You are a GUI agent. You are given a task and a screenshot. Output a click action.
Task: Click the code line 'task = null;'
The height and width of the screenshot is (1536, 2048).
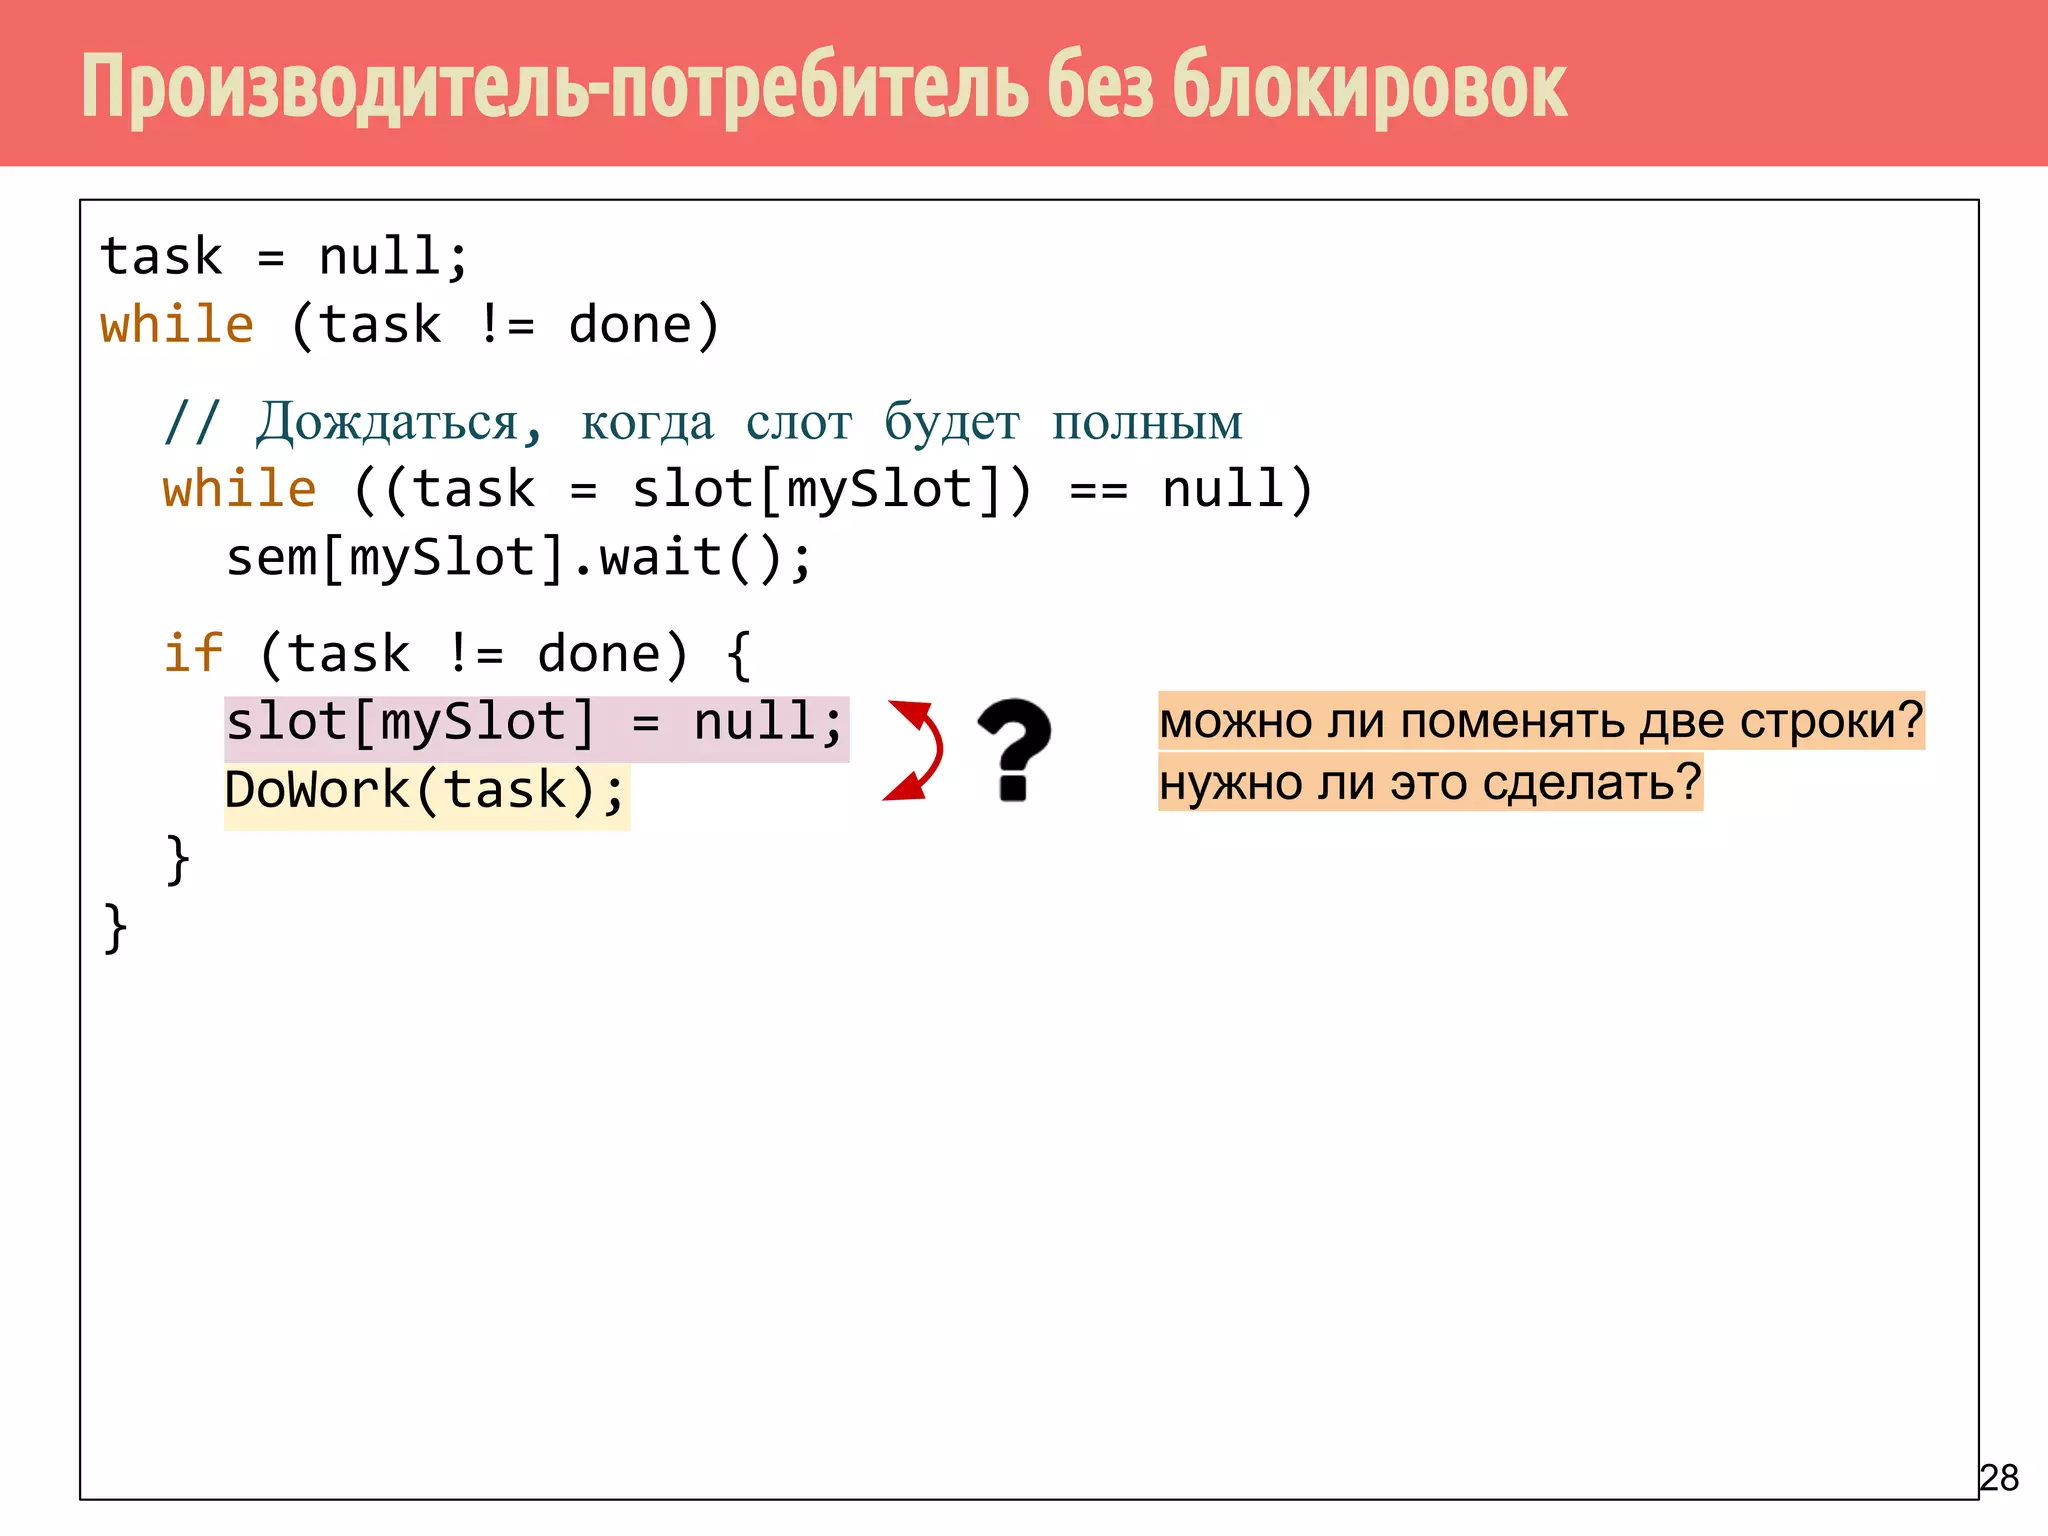coord(284,257)
